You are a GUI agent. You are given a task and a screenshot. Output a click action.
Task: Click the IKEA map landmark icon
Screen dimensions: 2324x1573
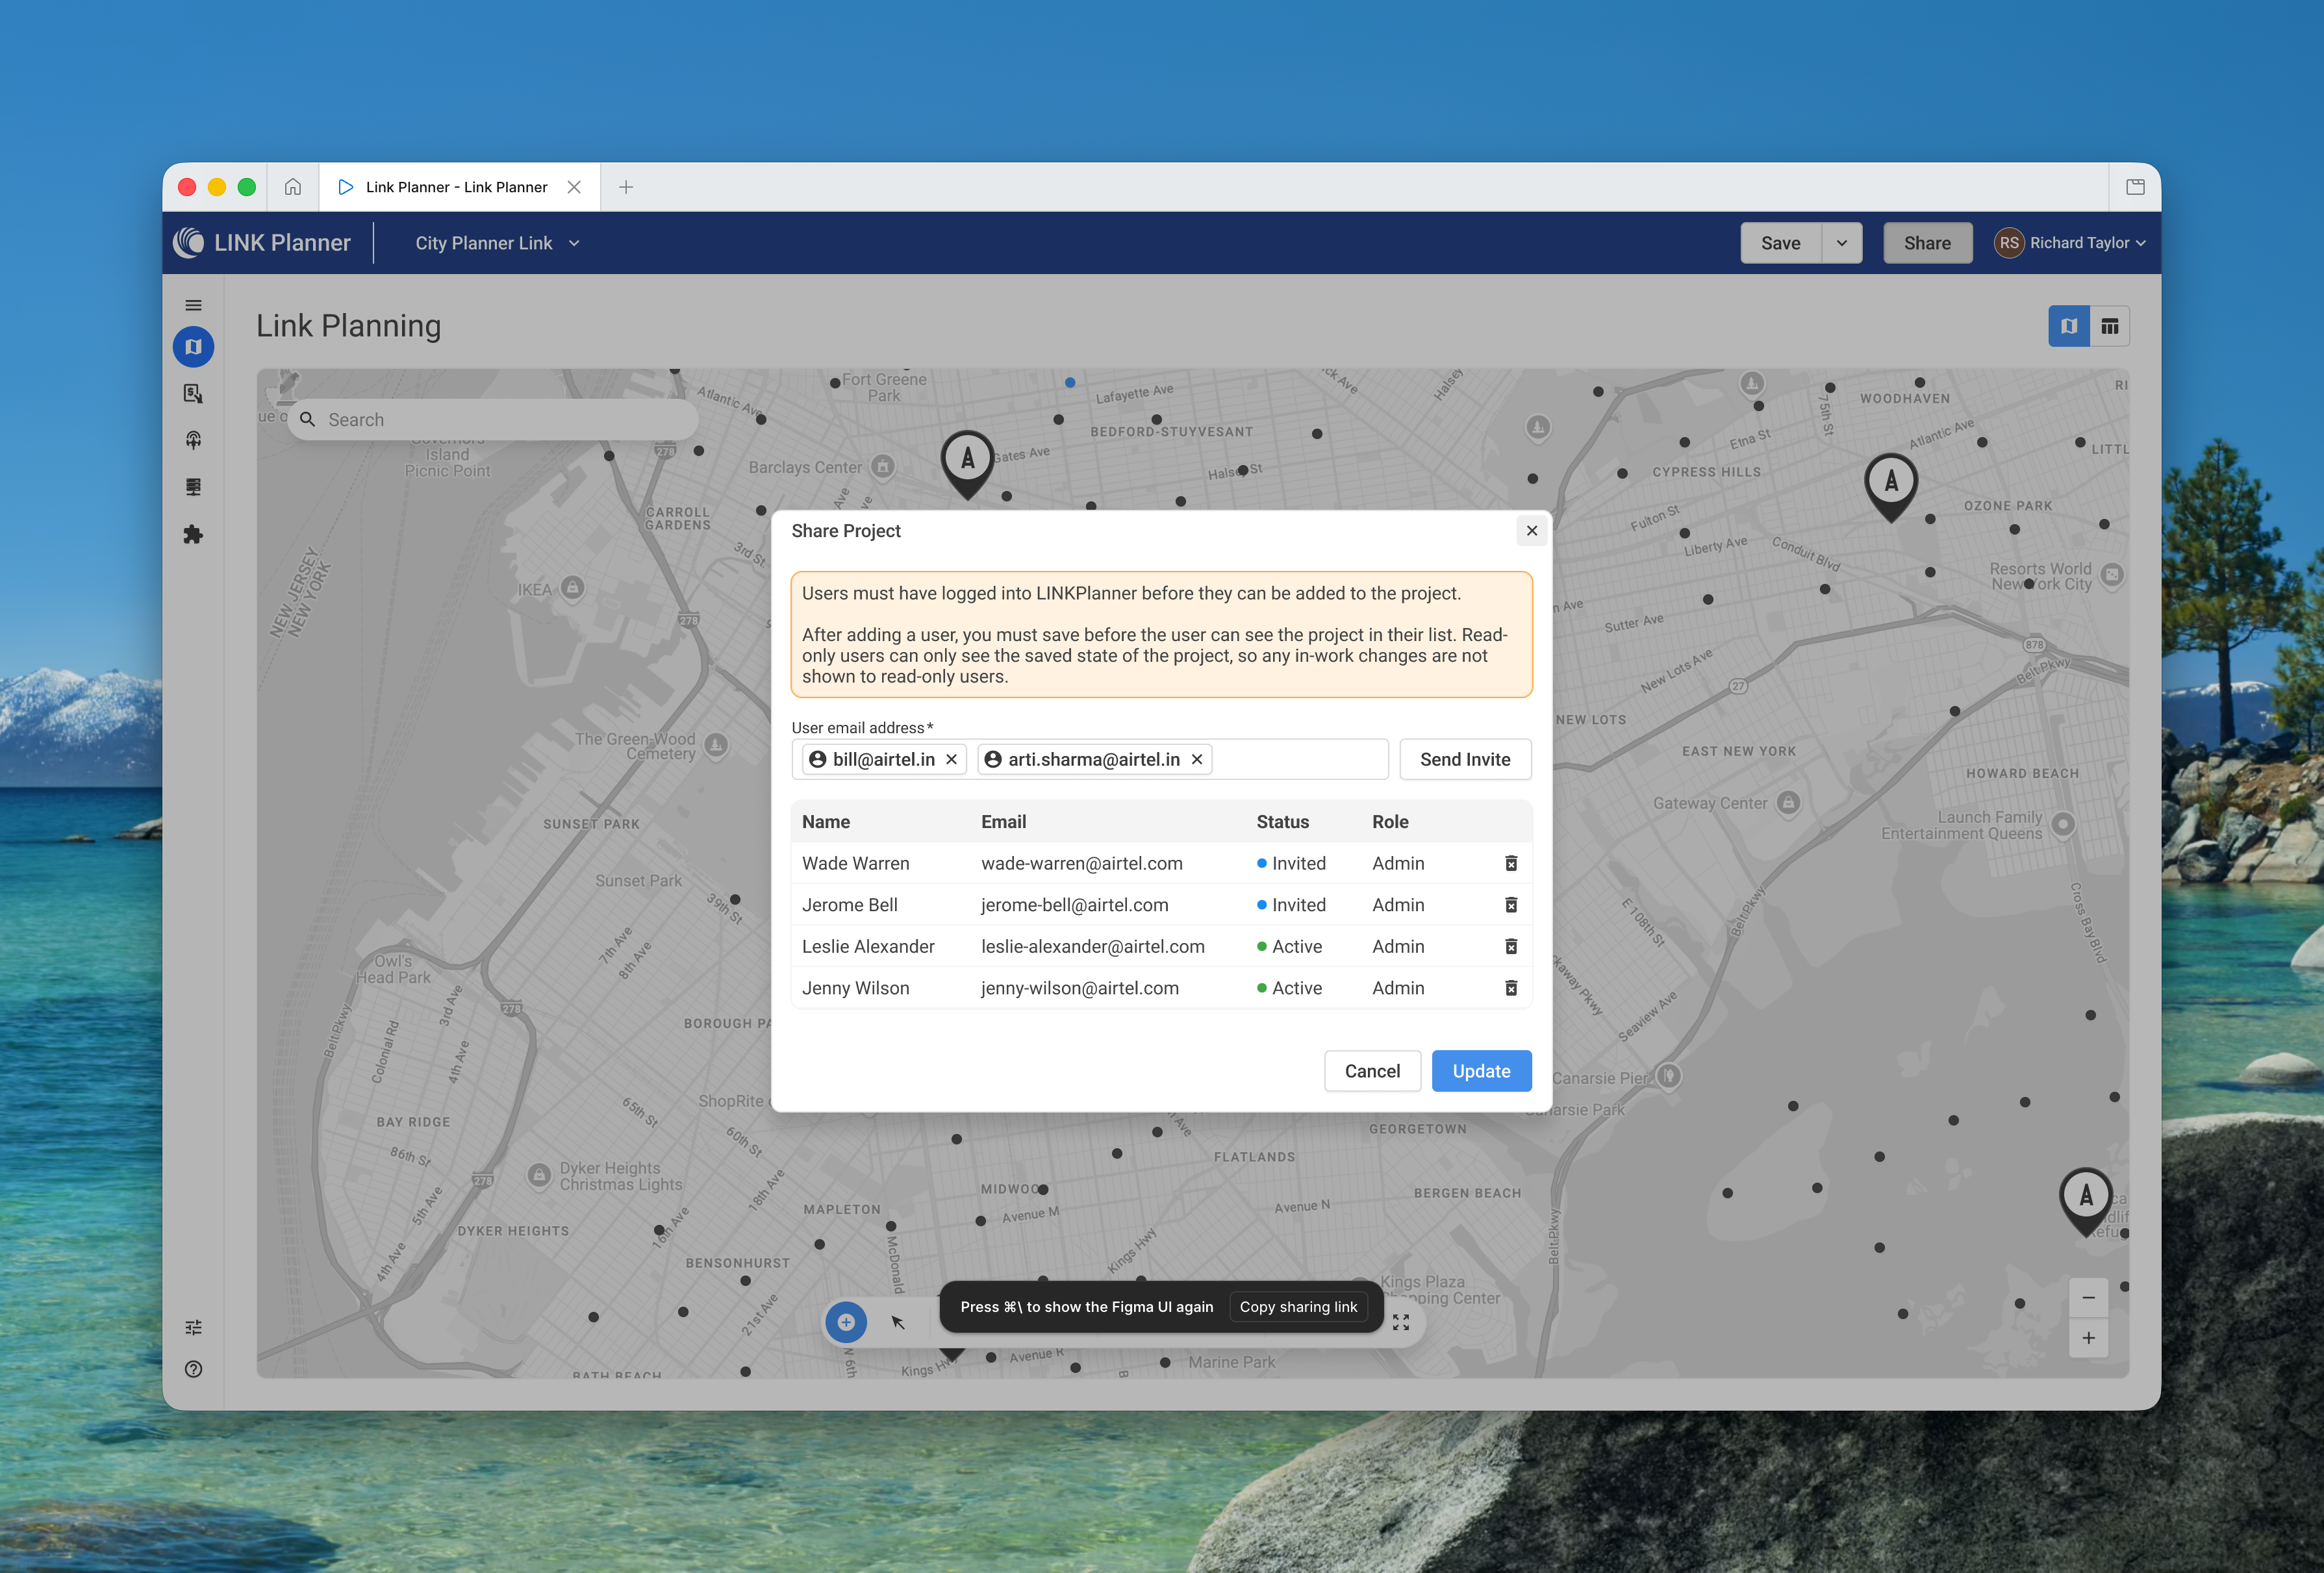pos(572,588)
